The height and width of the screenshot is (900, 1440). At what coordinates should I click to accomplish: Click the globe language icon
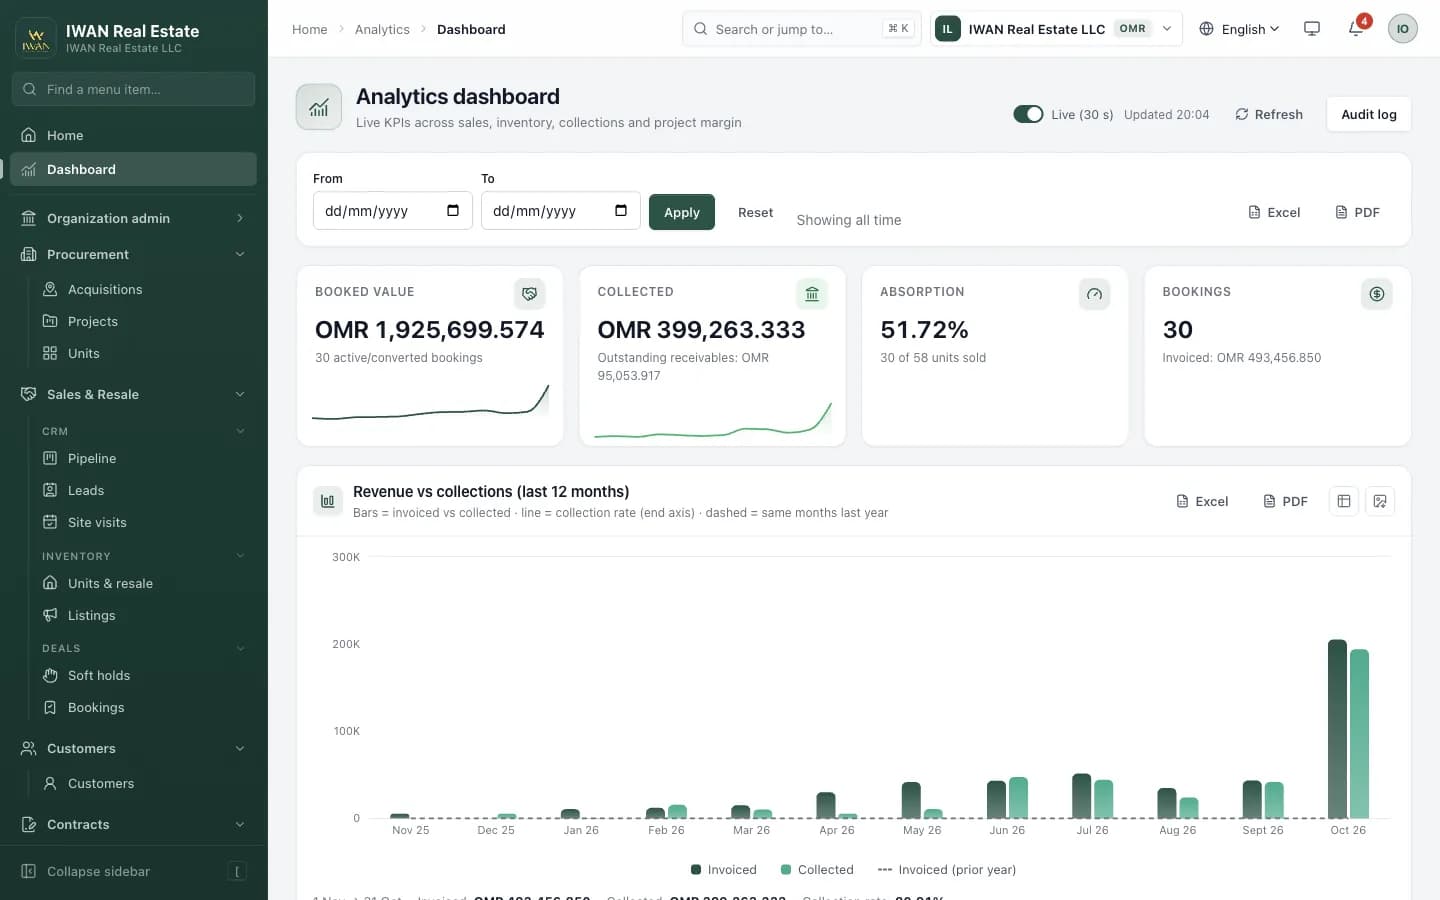point(1206,29)
